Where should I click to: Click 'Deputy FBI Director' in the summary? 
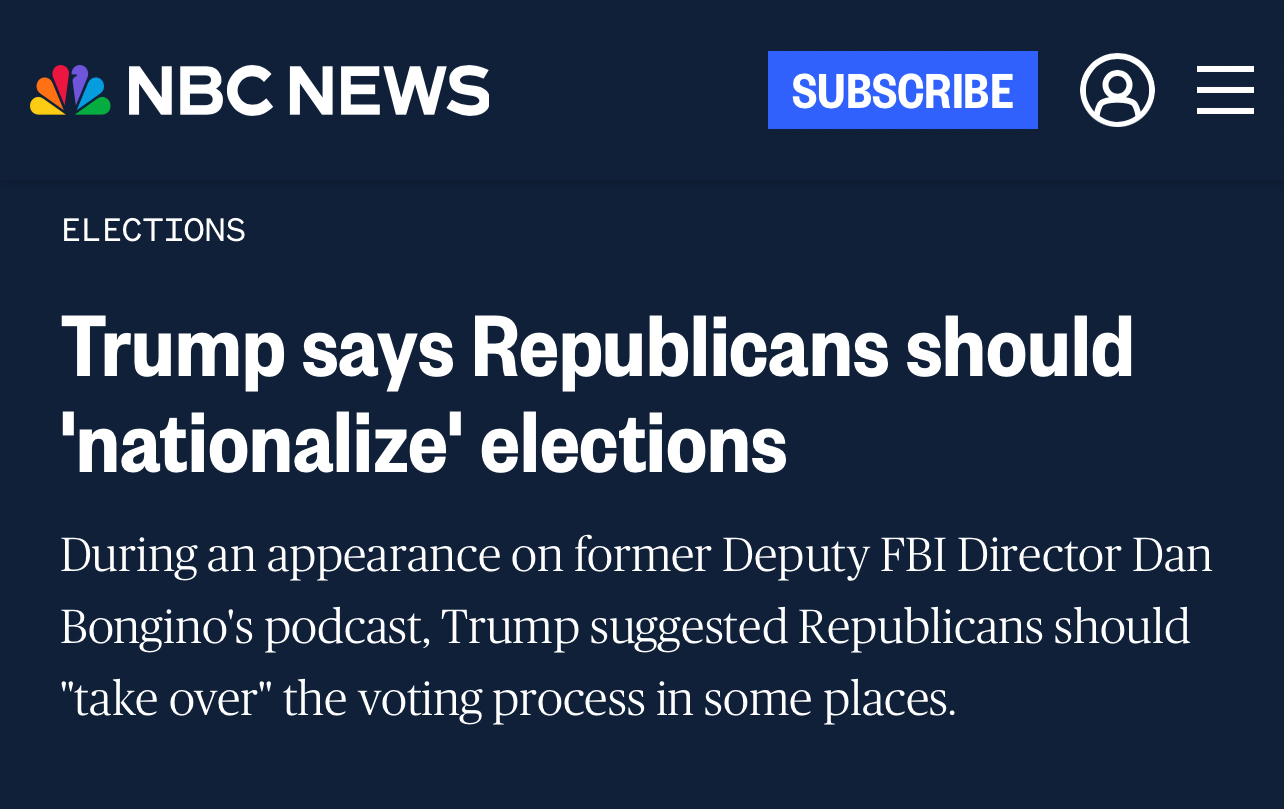click(920, 555)
